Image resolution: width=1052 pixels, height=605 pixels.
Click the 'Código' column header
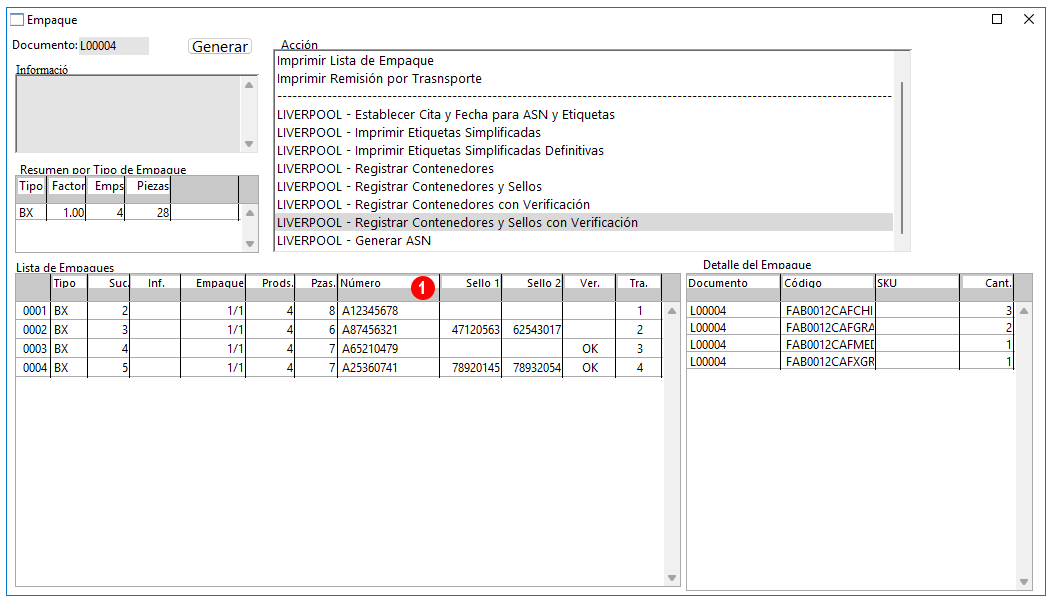click(x=828, y=288)
